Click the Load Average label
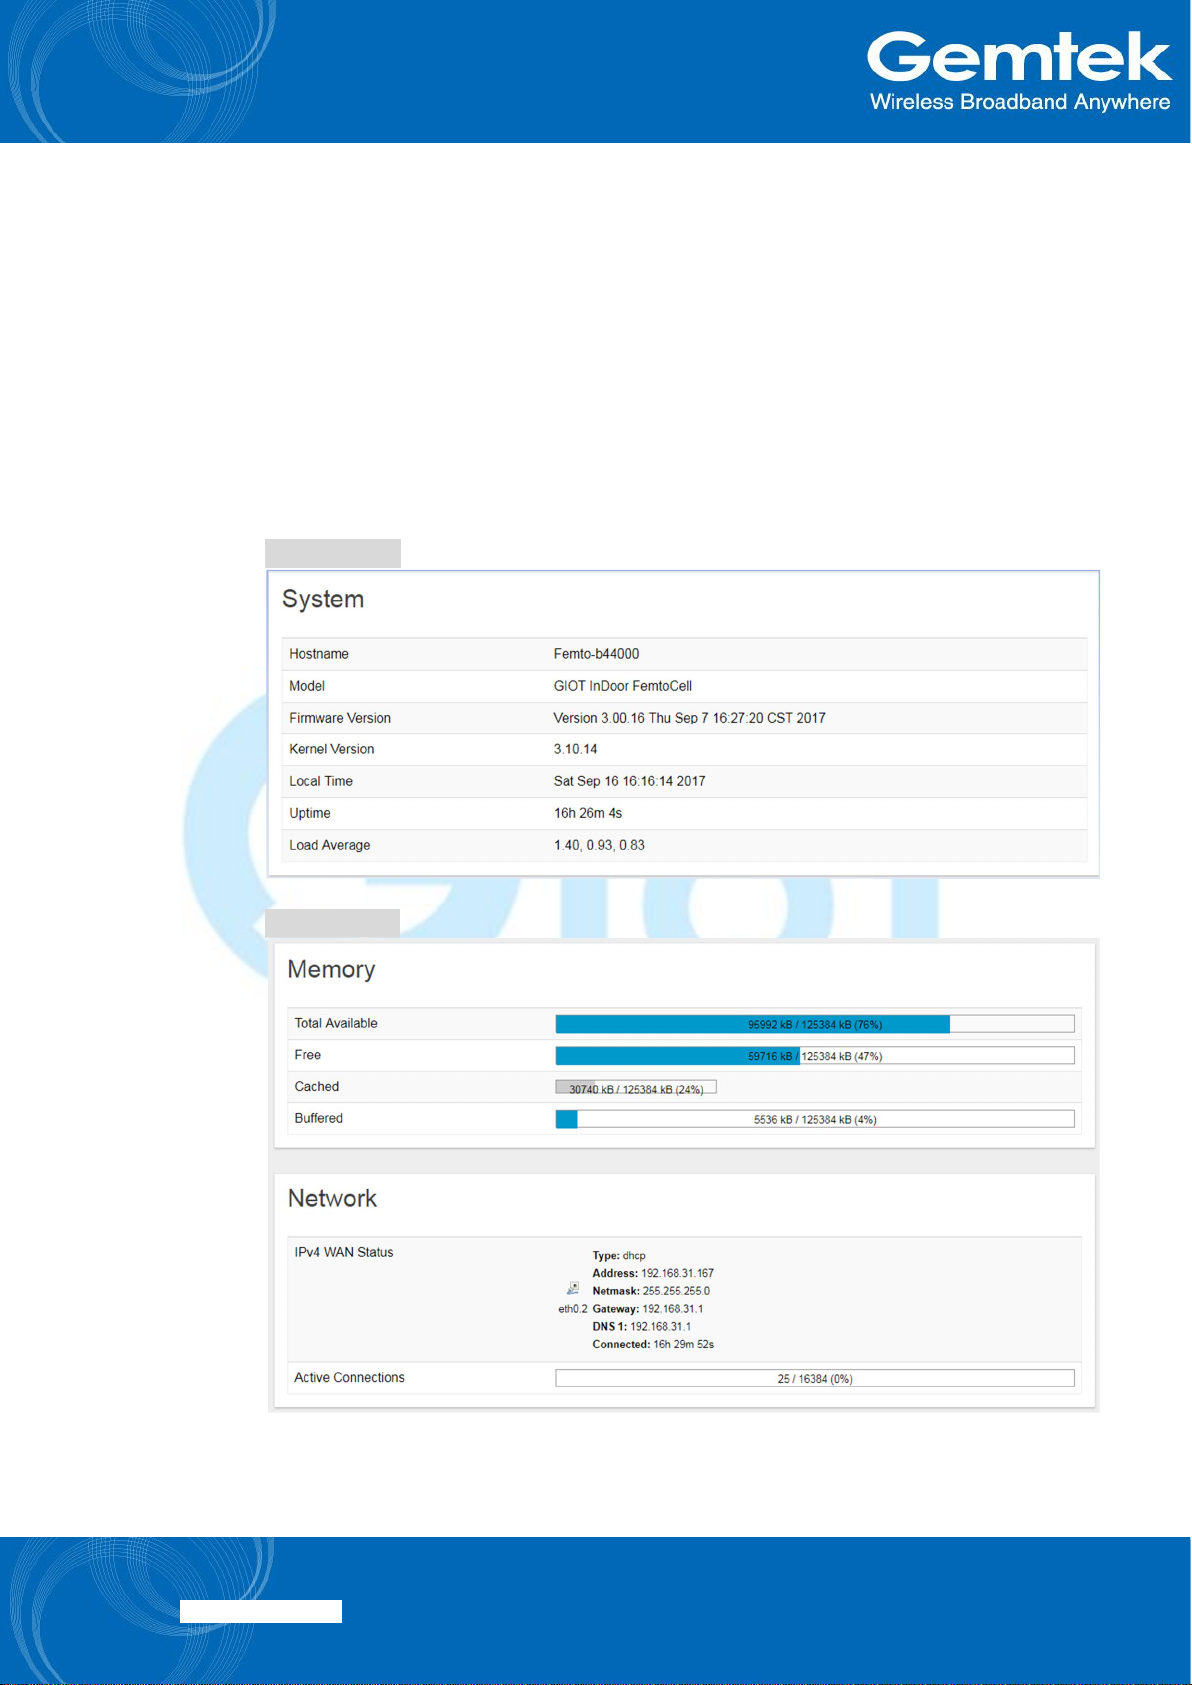Screen dimensions: 1192x1685 (x=330, y=845)
